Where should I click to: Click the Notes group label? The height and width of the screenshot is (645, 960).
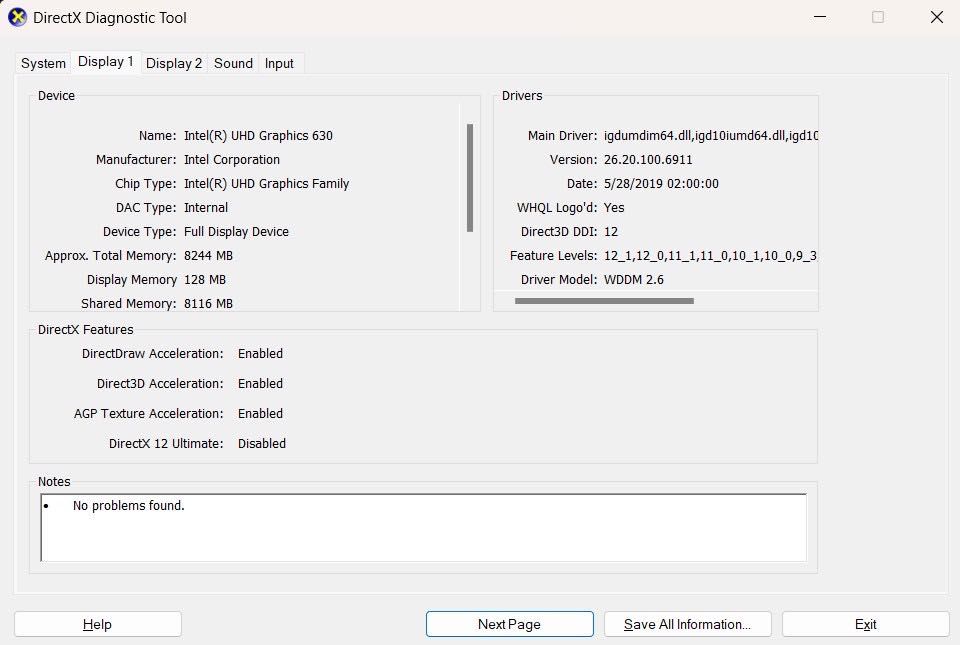(54, 482)
